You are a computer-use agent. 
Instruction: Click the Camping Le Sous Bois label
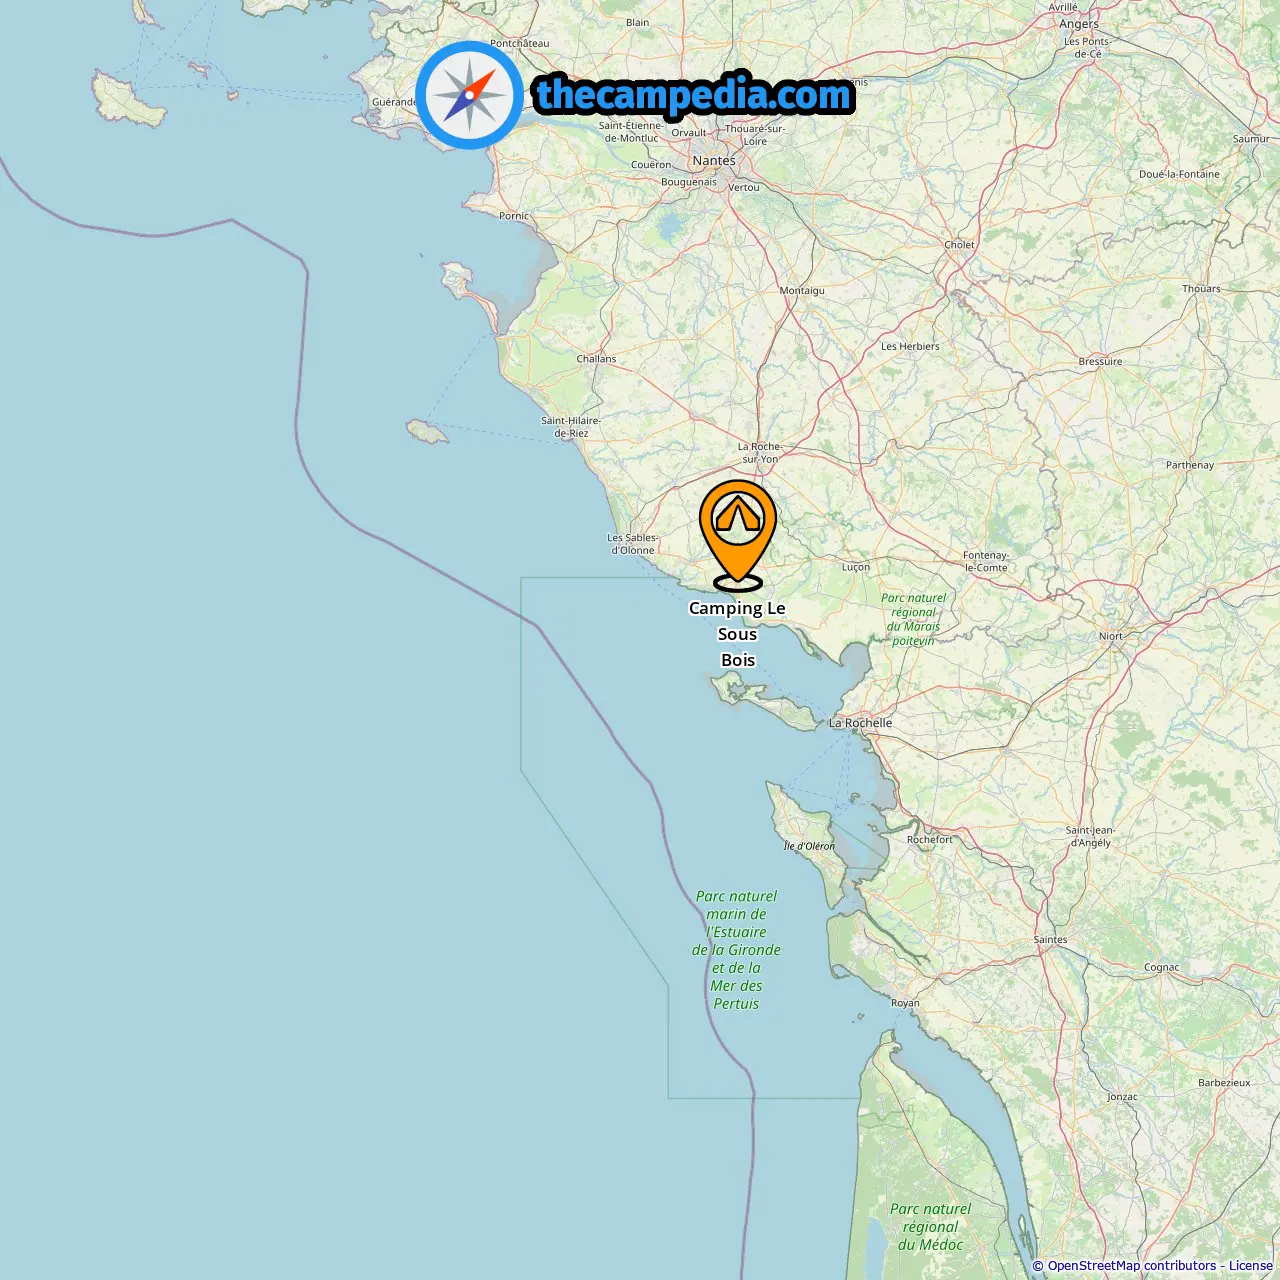pyautogui.click(x=737, y=634)
